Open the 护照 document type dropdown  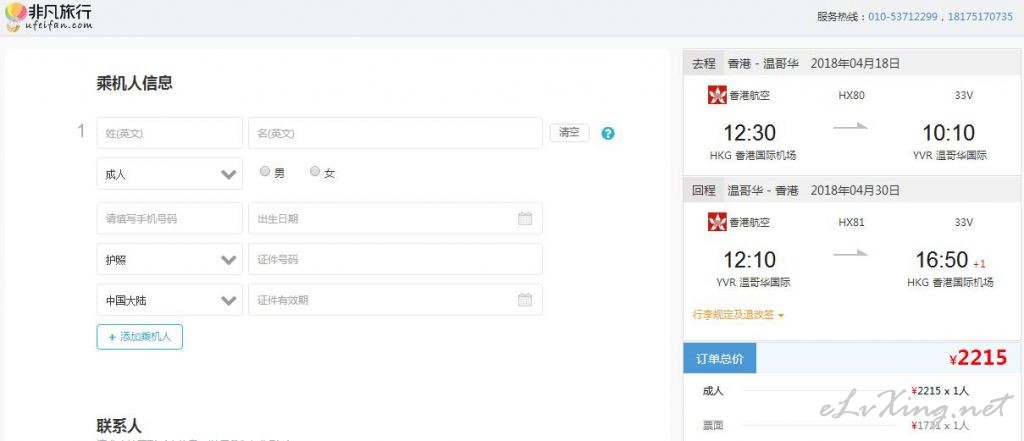coord(170,259)
